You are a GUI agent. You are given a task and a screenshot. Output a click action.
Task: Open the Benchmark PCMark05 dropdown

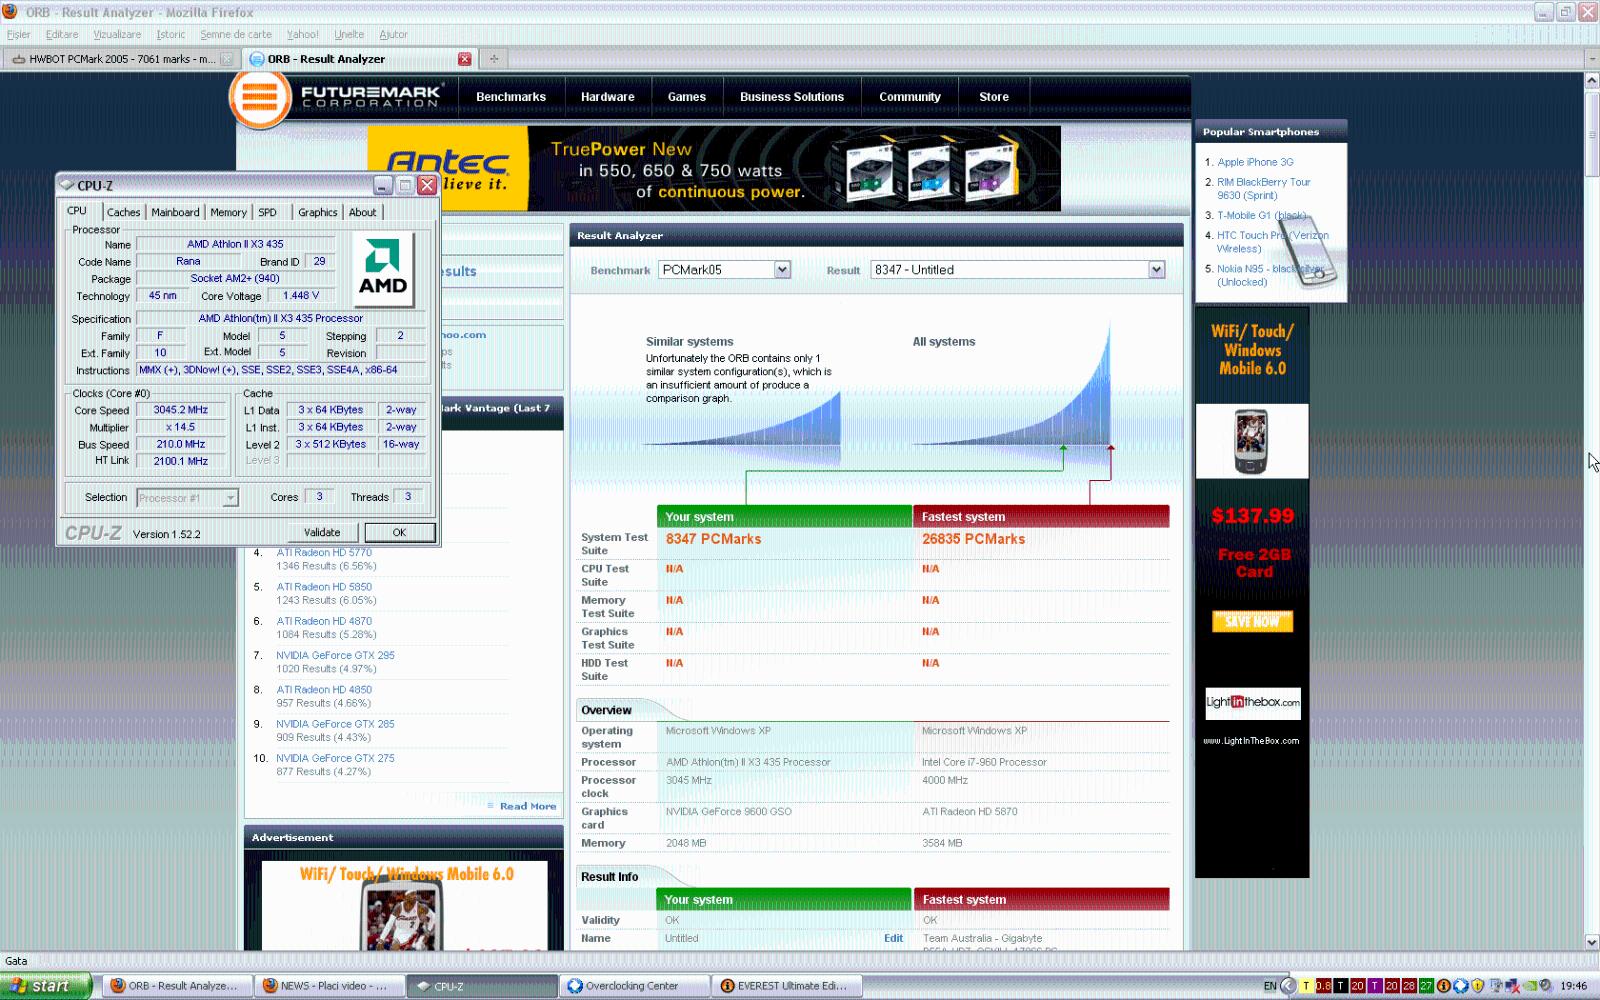[x=782, y=270]
